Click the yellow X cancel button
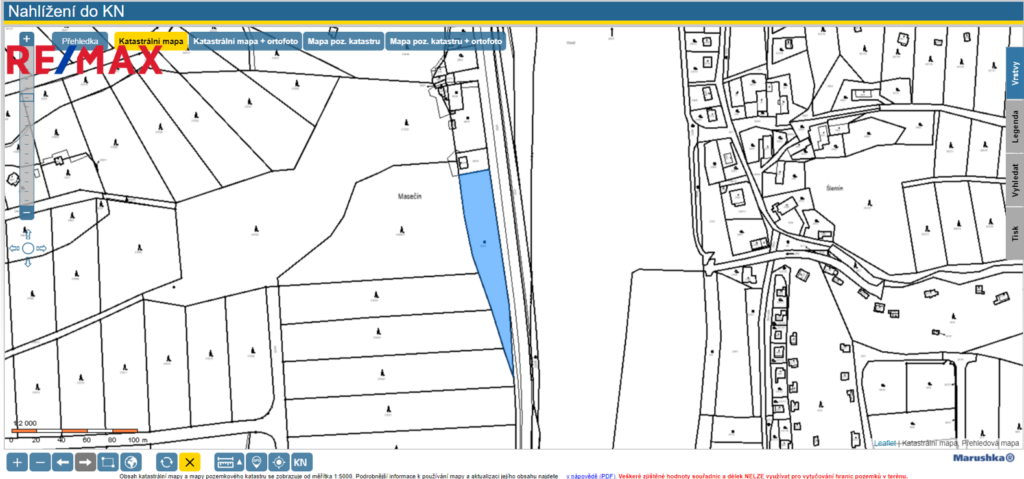The image size is (1024, 479). click(189, 463)
